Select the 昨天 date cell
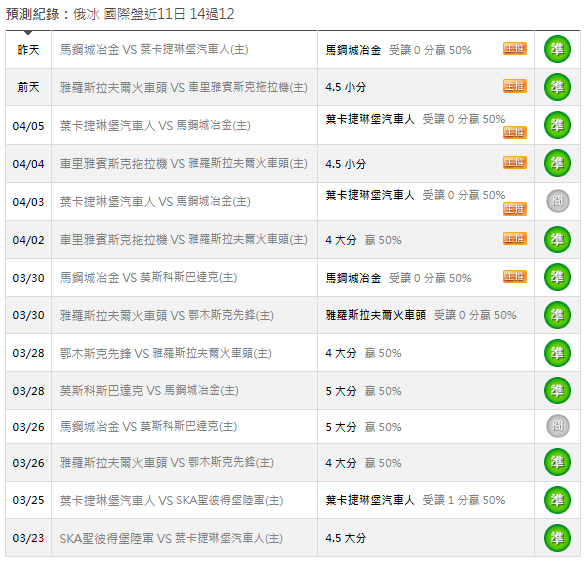585x561 pixels. (x=28, y=50)
